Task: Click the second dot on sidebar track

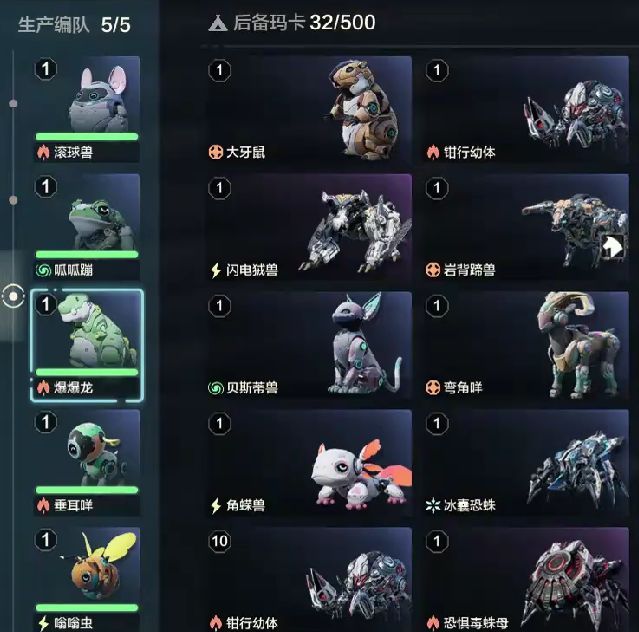Action: [13, 200]
